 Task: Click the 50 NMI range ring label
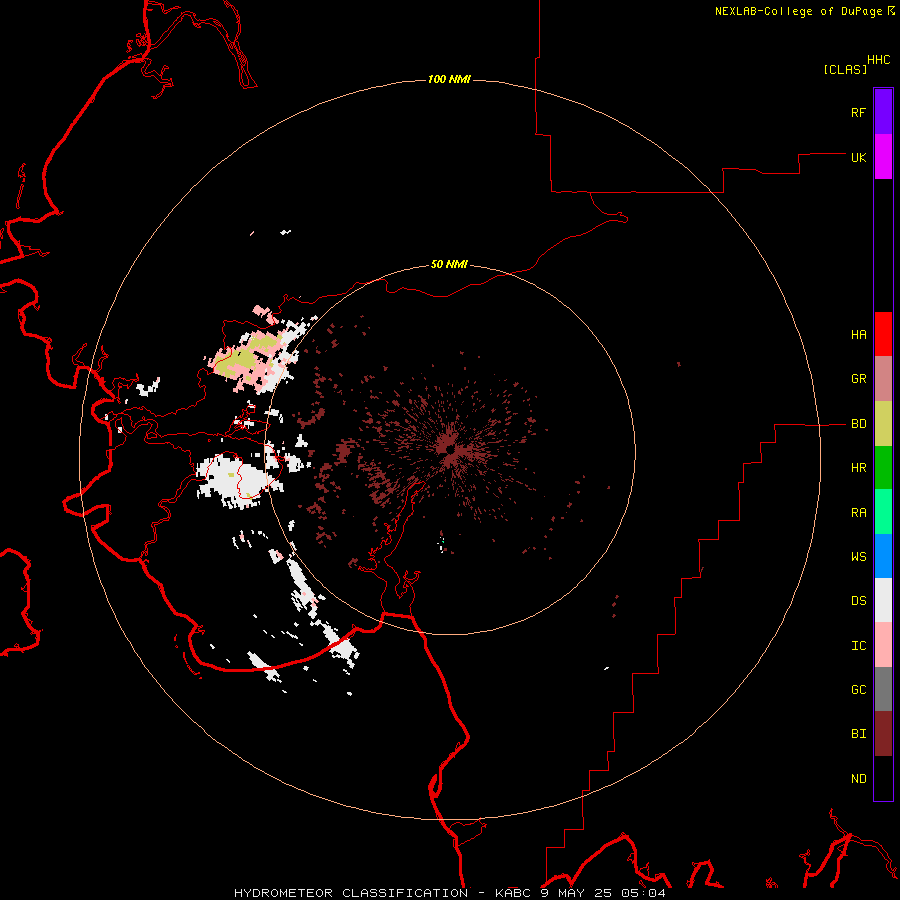[449, 265]
